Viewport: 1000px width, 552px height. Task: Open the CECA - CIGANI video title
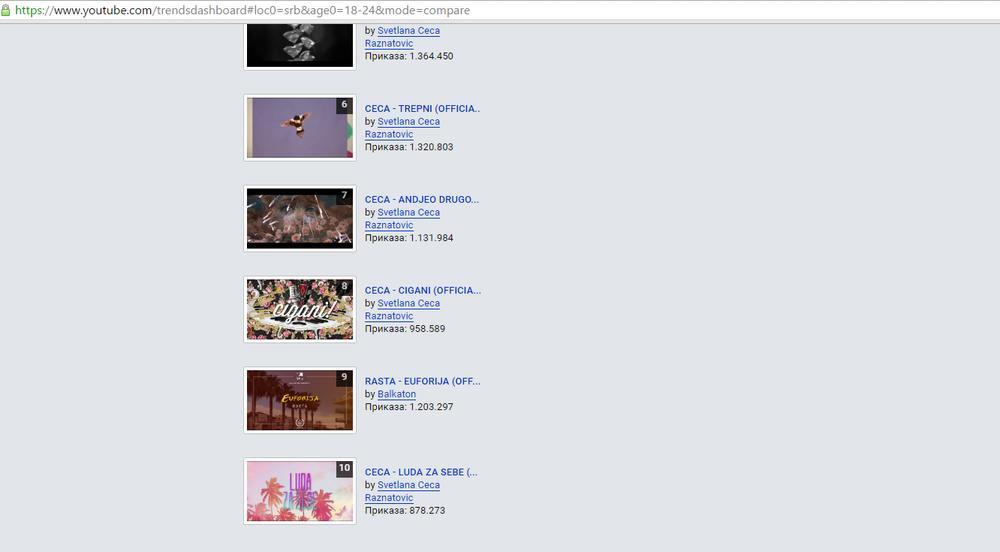[422, 290]
